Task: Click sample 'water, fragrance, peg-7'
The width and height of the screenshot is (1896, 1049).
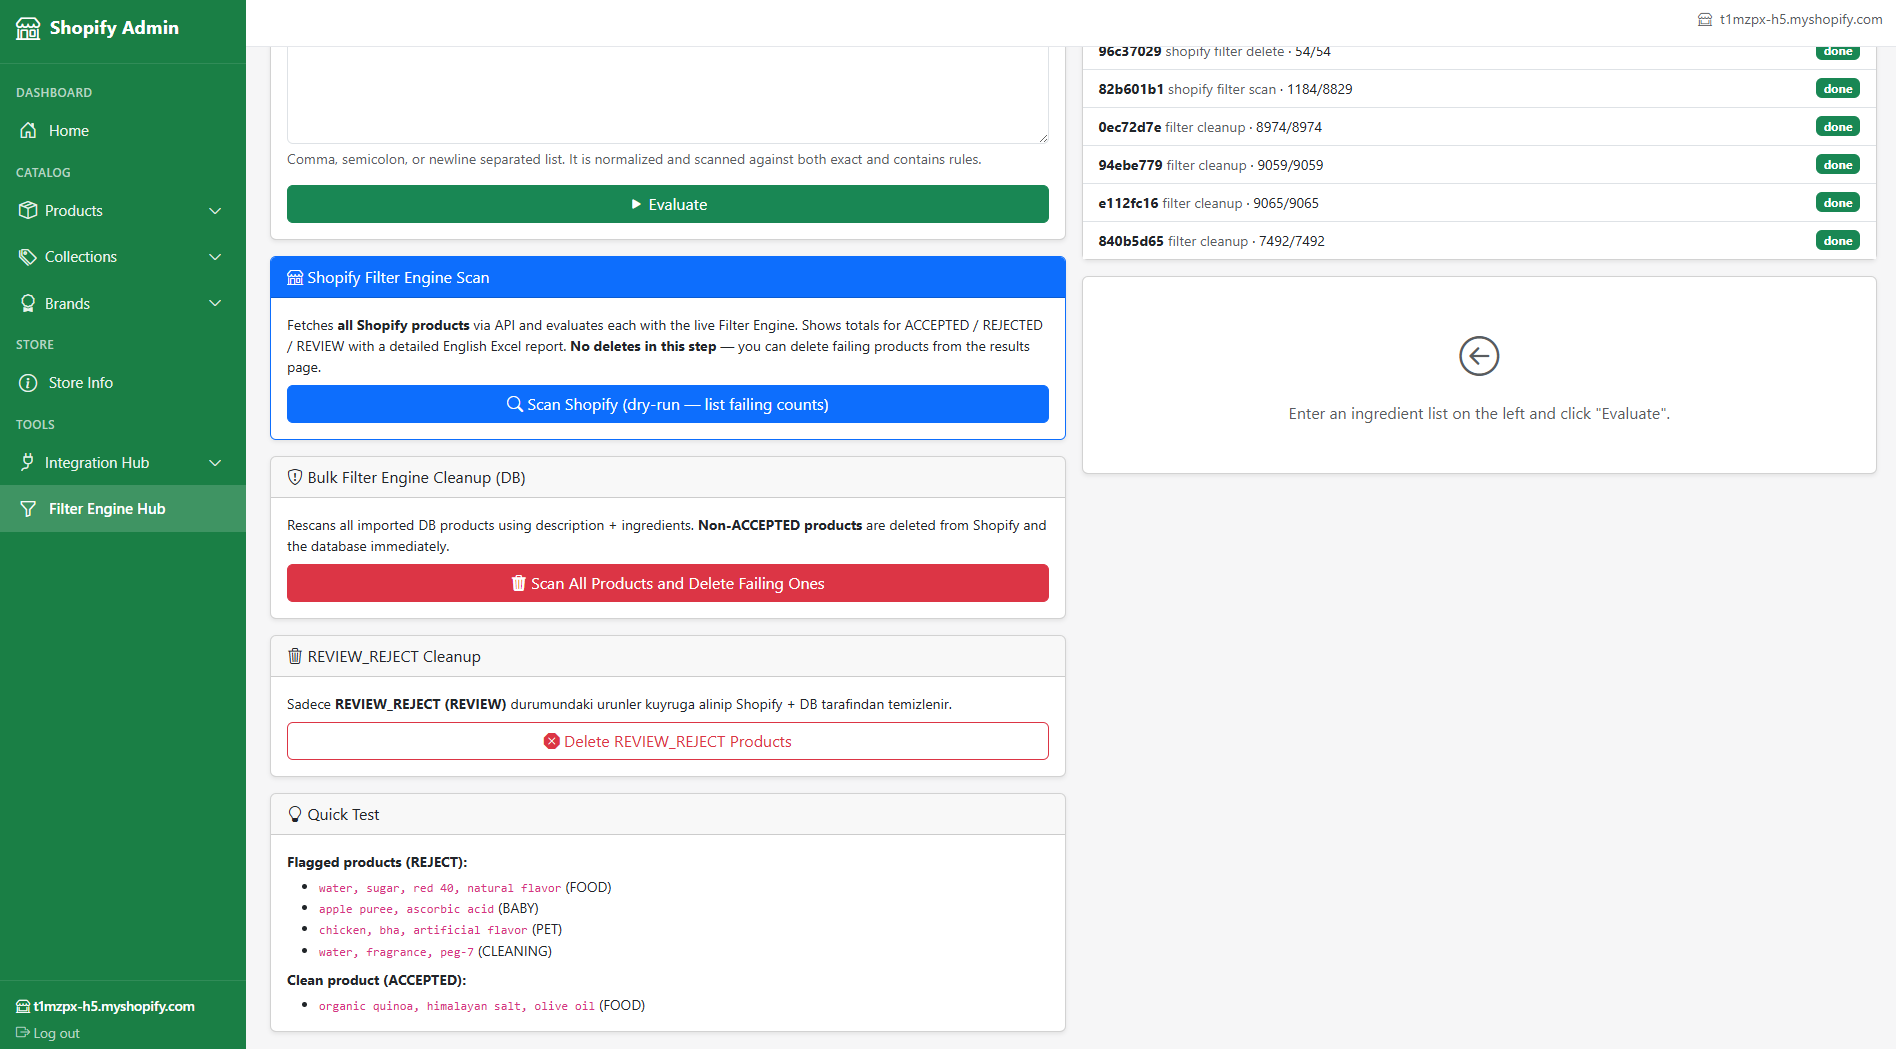Action: click(x=396, y=952)
